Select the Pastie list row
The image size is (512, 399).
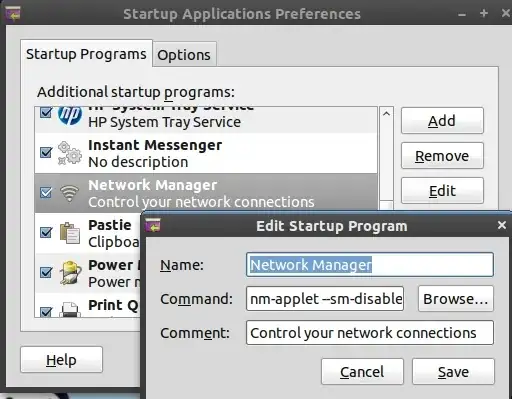pyautogui.click(x=87, y=233)
